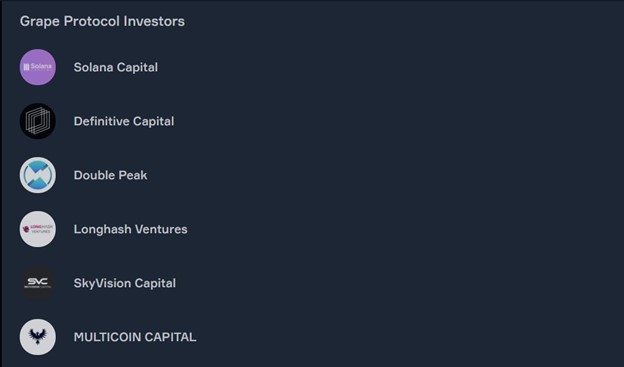Click the word MULTICOIN in the last row

(107, 337)
